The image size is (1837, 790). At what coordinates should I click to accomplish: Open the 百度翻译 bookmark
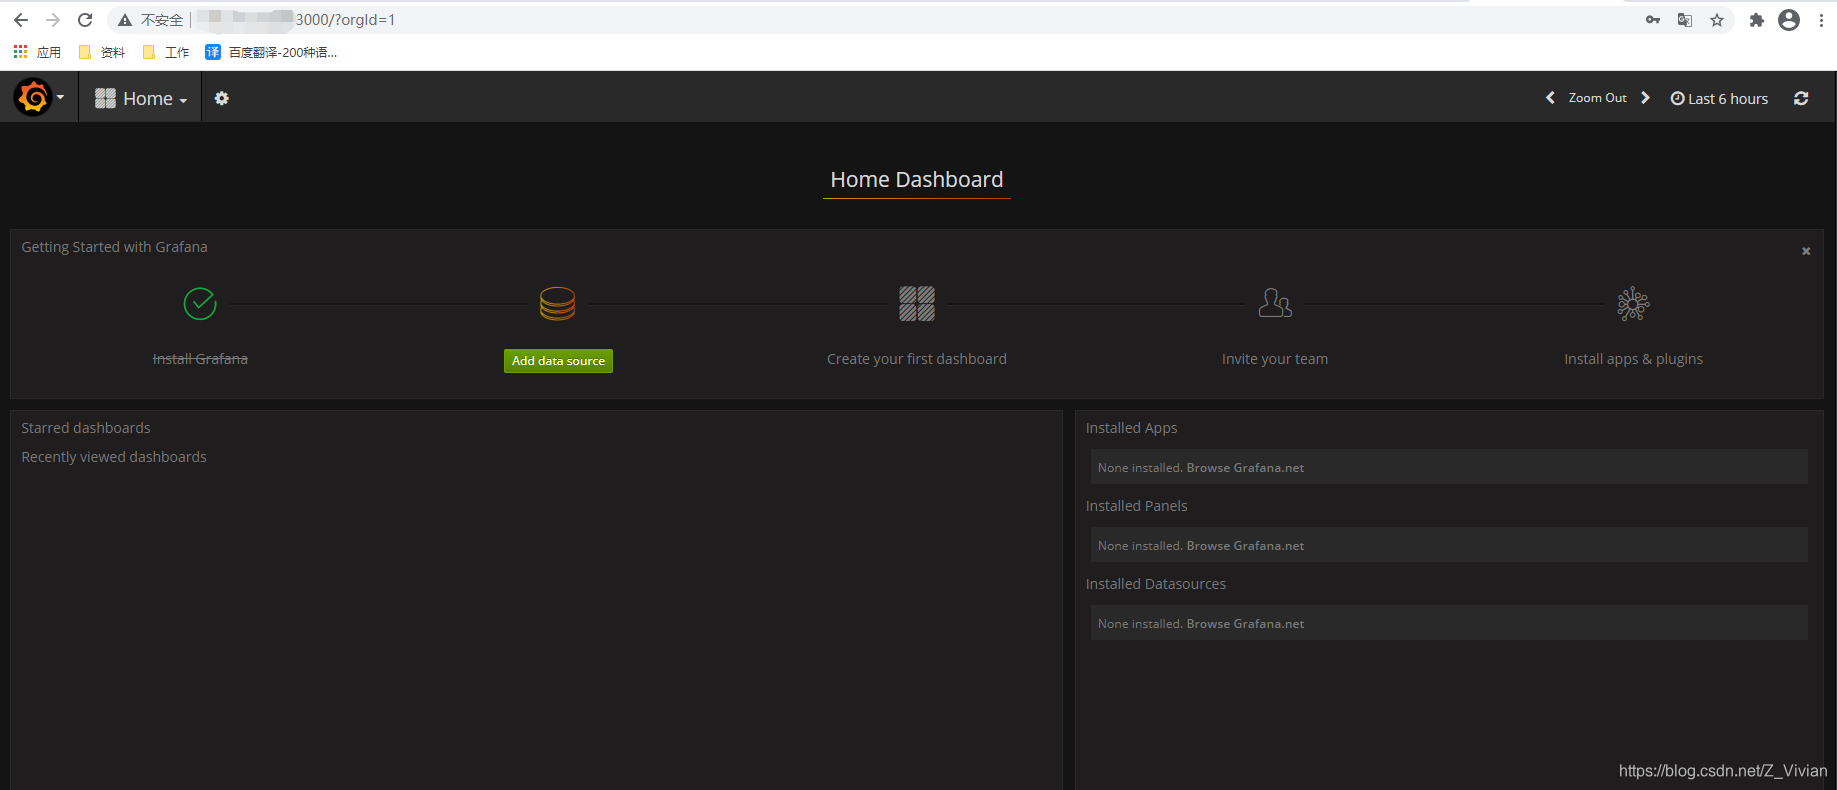(x=271, y=52)
